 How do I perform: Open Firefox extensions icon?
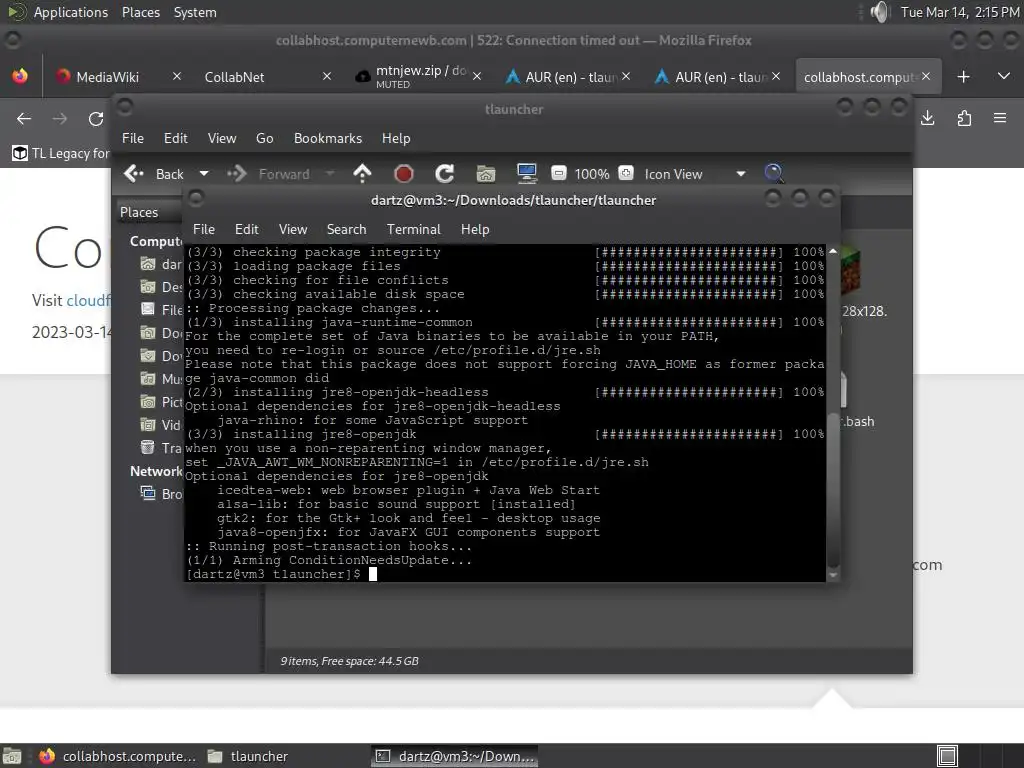(x=964, y=118)
